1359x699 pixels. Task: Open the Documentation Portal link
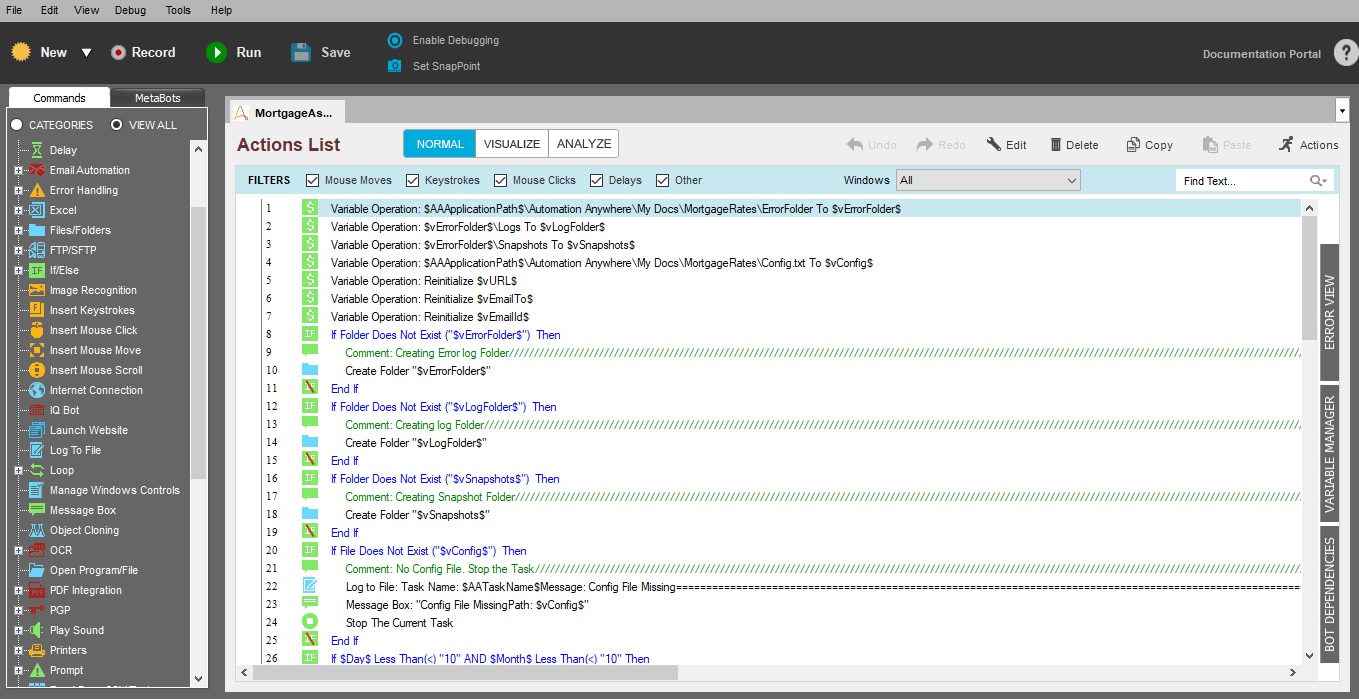pos(1261,54)
